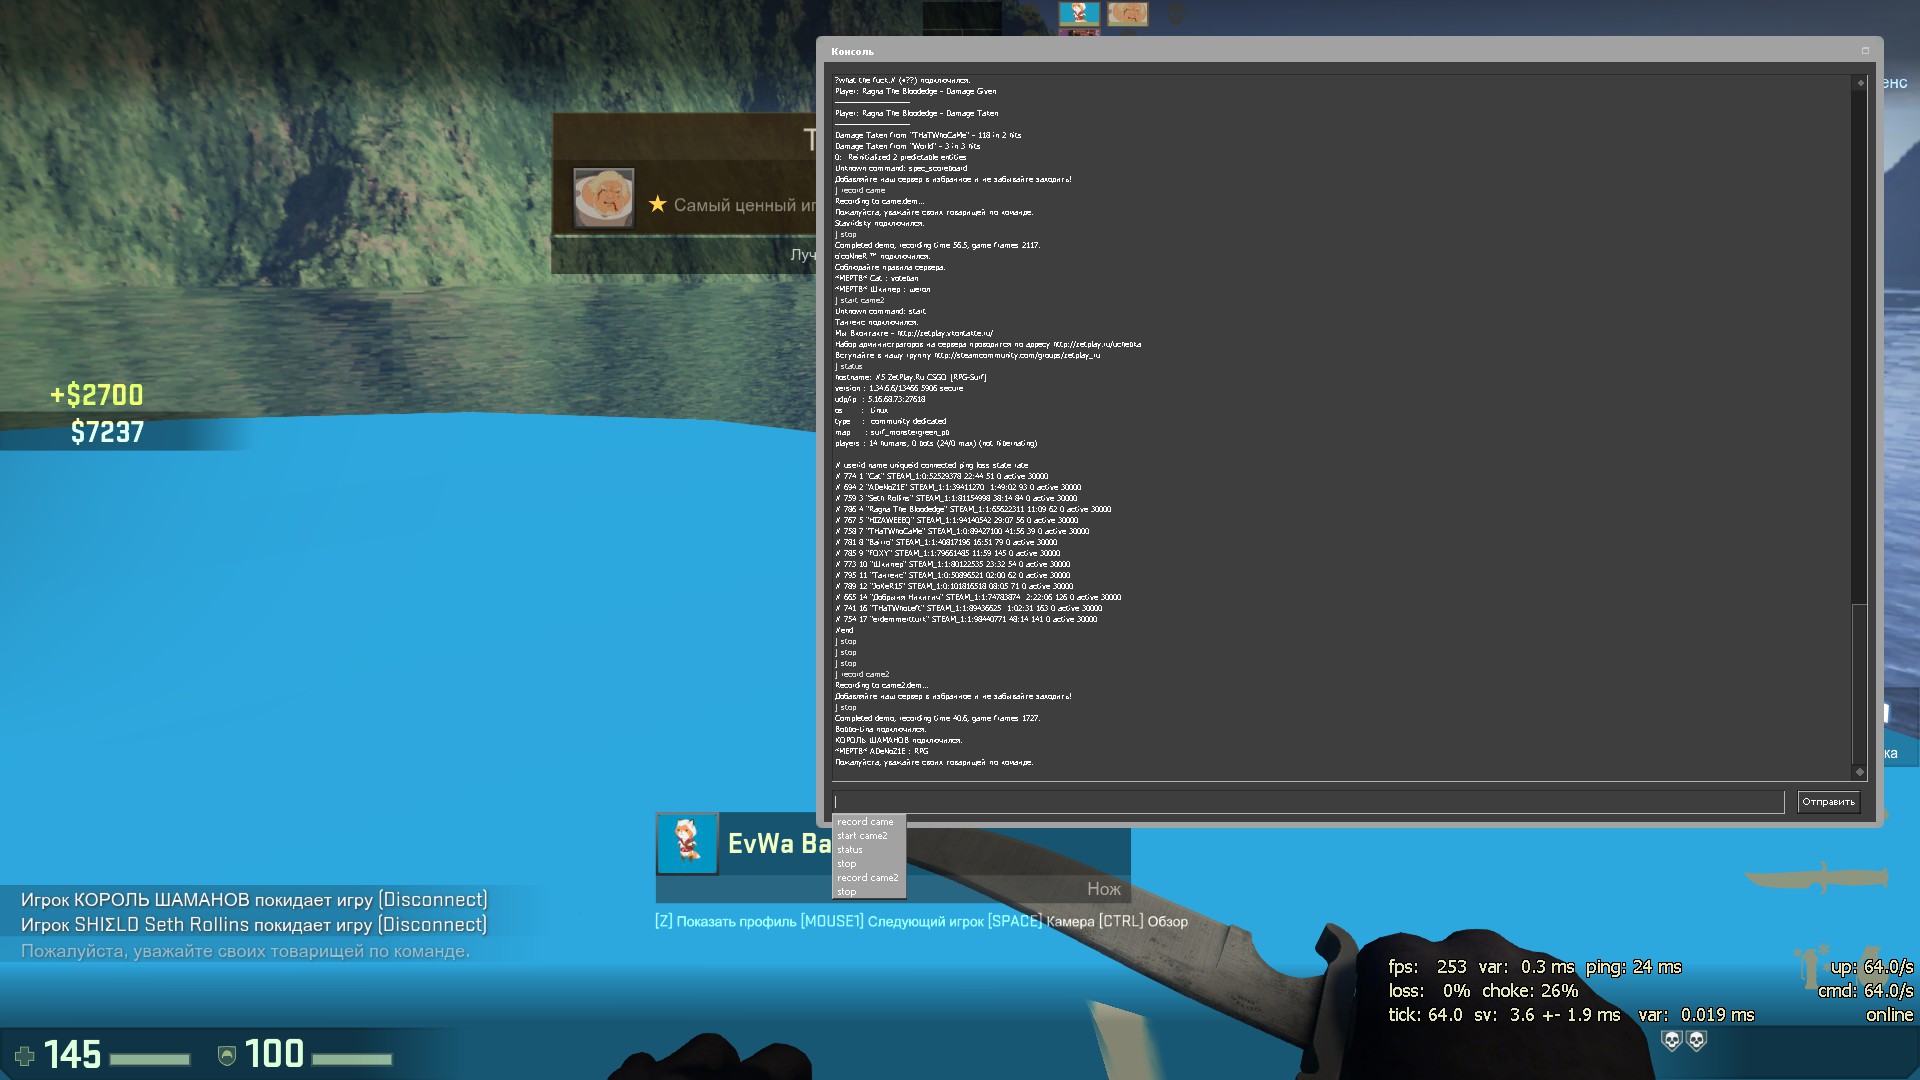Click the Нож weapon label
The height and width of the screenshot is (1080, 1920).
tap(1104, 889)
